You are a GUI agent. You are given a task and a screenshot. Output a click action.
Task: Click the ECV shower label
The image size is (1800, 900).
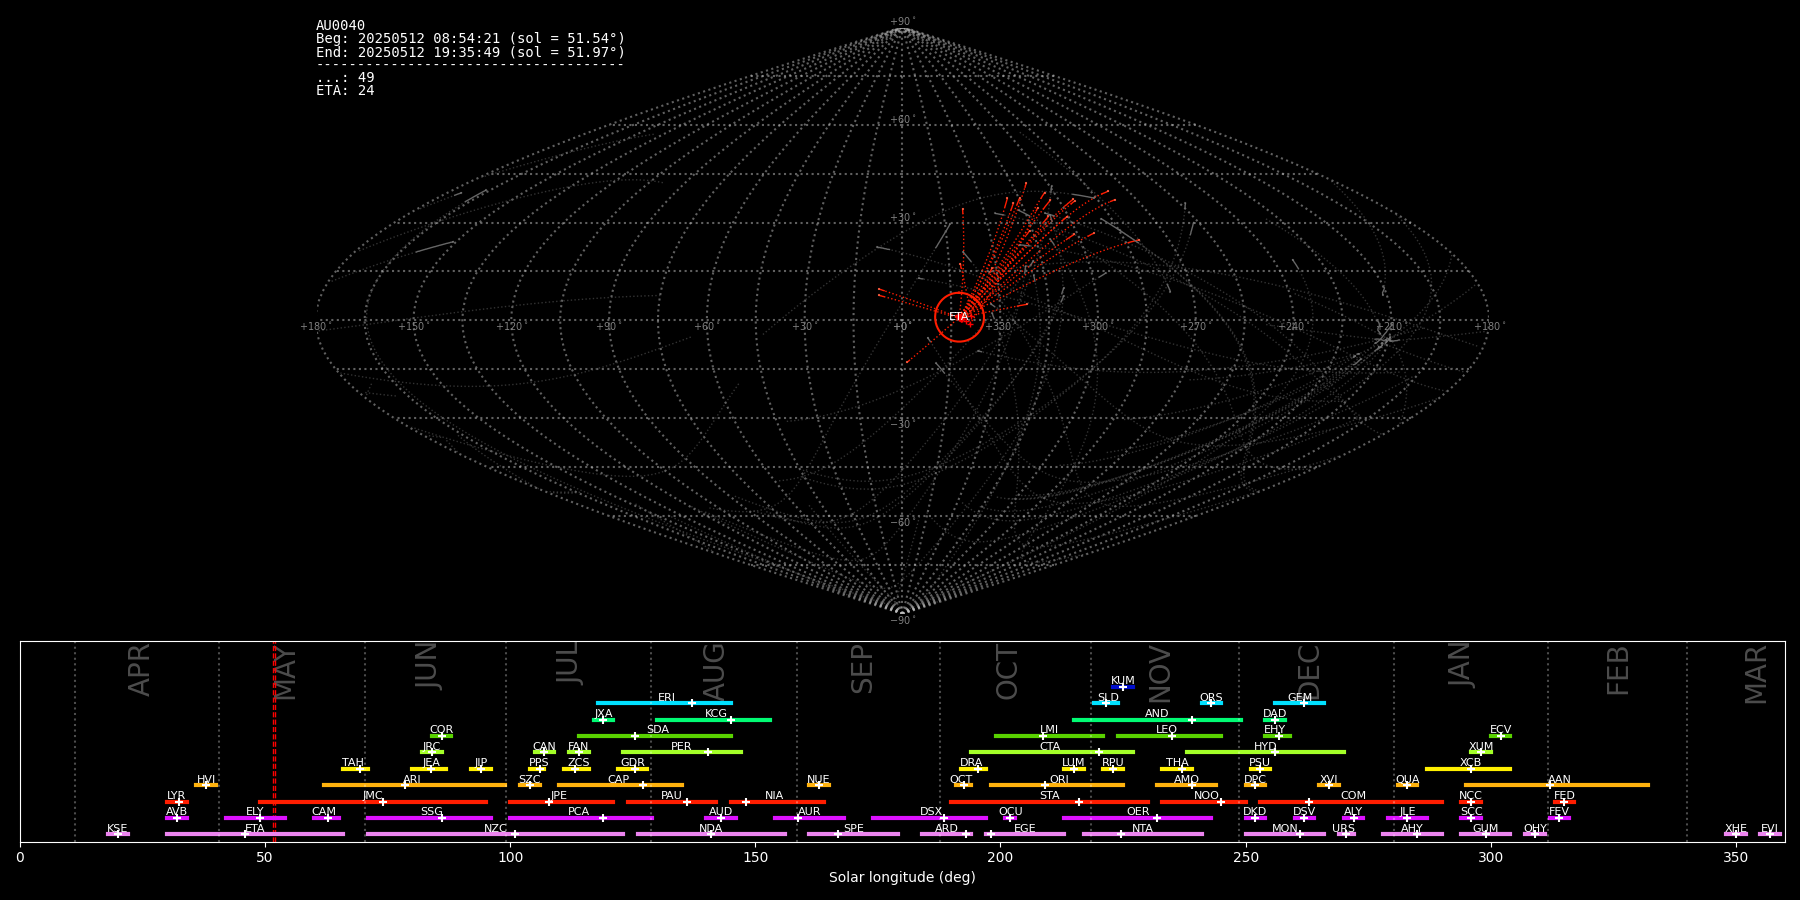pyautogui.click(x=1501, y=730)
